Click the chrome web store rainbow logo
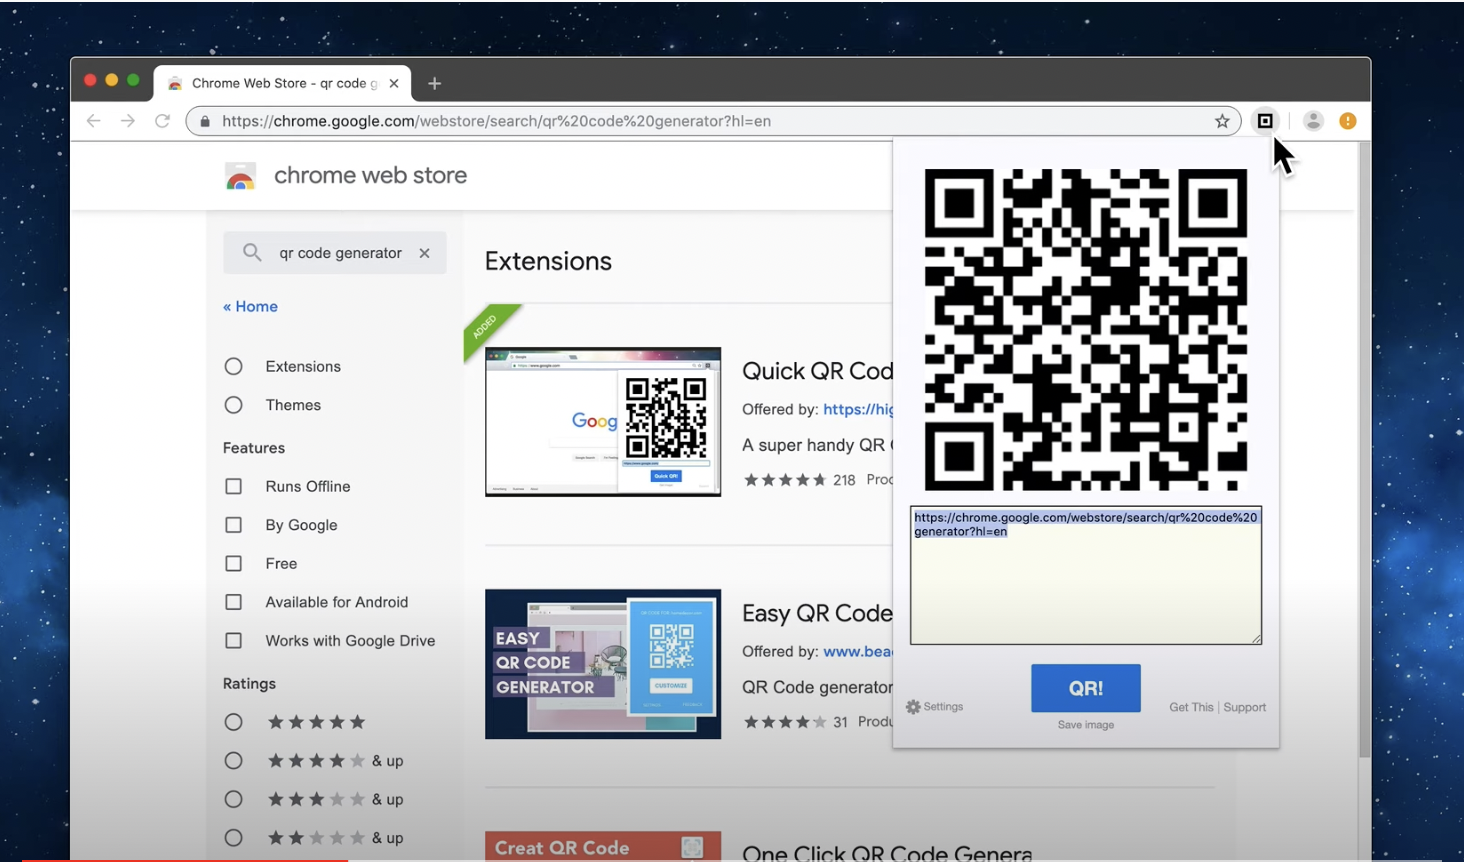 tap(240, 176)
